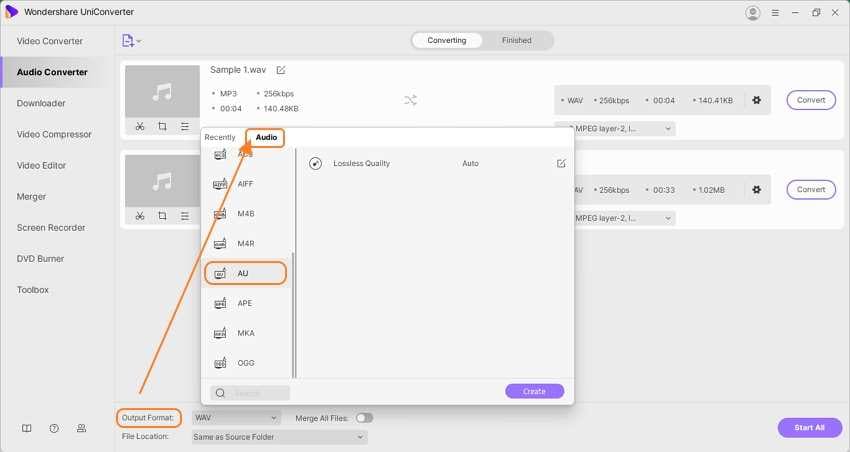Expand first file's MPEG layer-2 dropdown

[620, 128]
